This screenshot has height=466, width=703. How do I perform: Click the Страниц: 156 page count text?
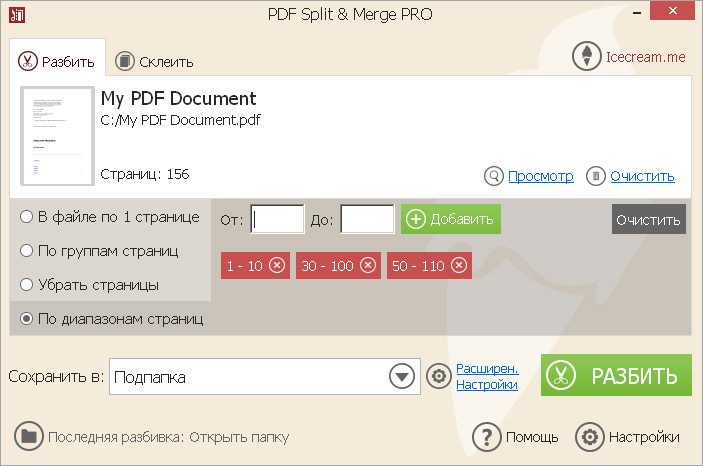pyautogui.click(x=145, y=174)
